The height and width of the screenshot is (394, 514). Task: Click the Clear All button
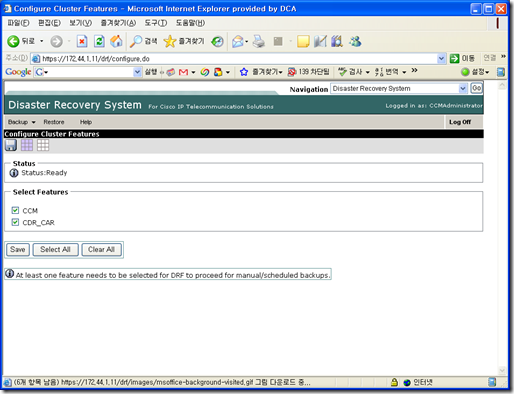pos(101,249)
